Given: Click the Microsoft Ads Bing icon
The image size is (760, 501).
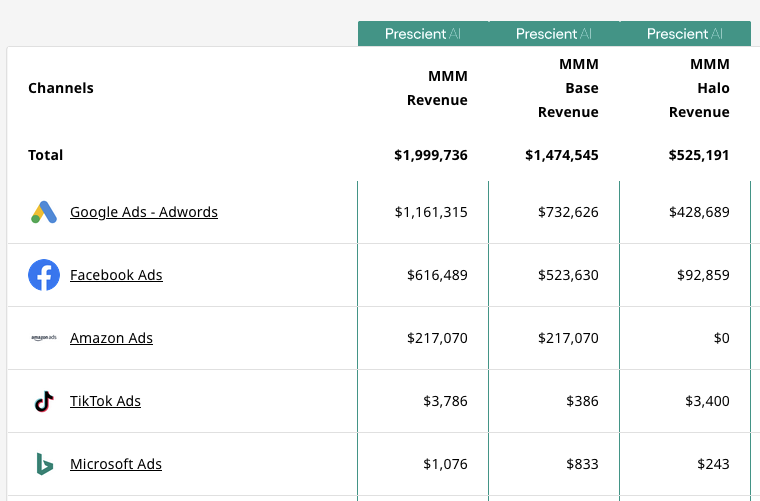Looking at the screenshot, I should pos(44,464).
